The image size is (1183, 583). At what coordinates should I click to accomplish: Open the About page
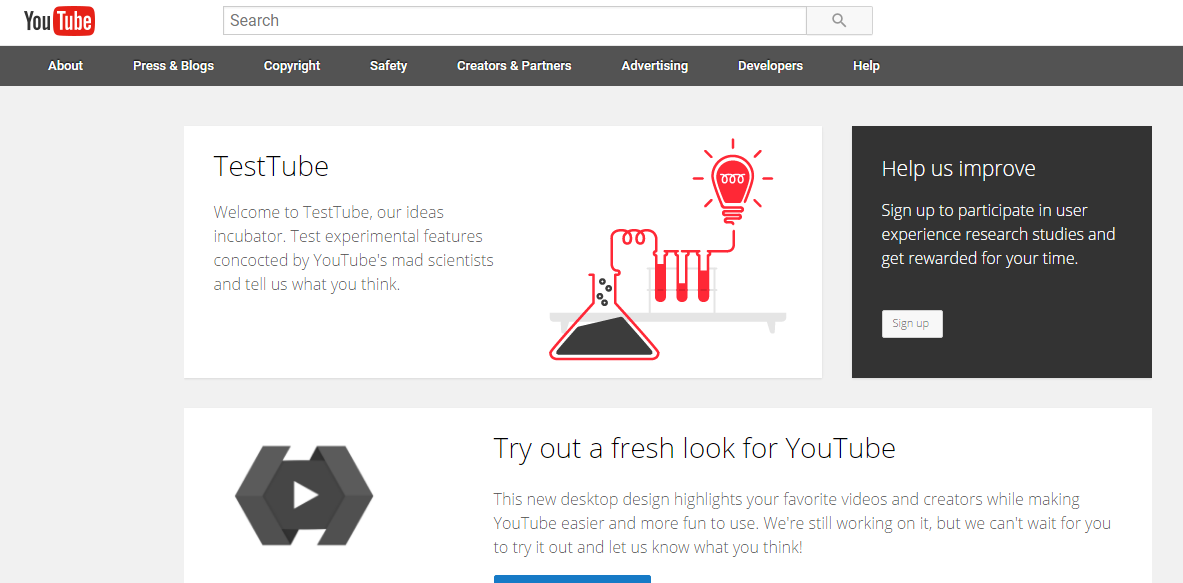click(x=66, y=66)
